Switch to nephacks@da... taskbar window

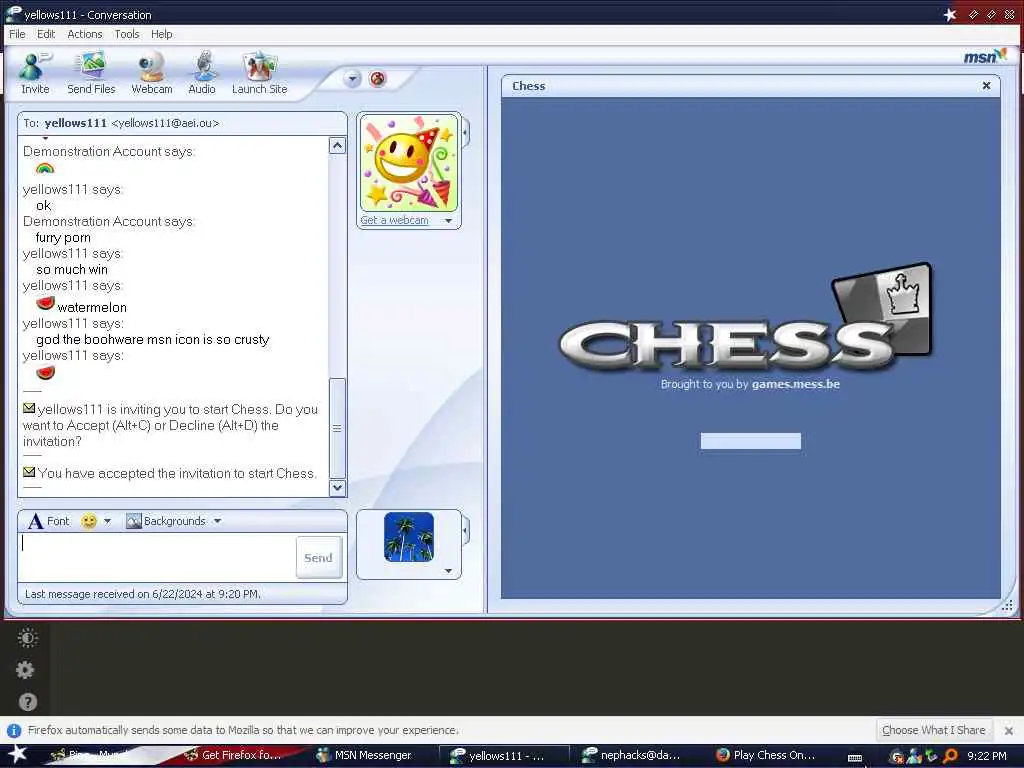639,755
